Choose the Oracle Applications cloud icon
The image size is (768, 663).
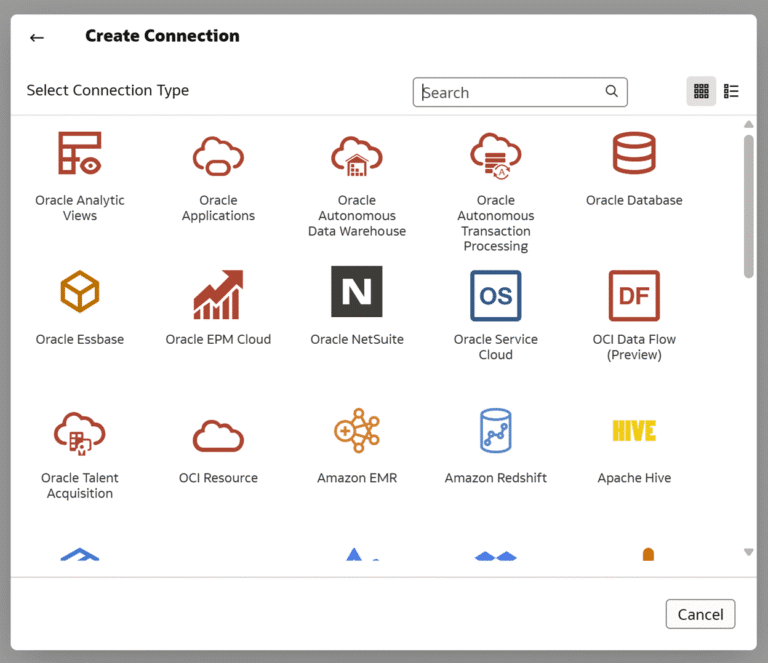tap(218, 156)
